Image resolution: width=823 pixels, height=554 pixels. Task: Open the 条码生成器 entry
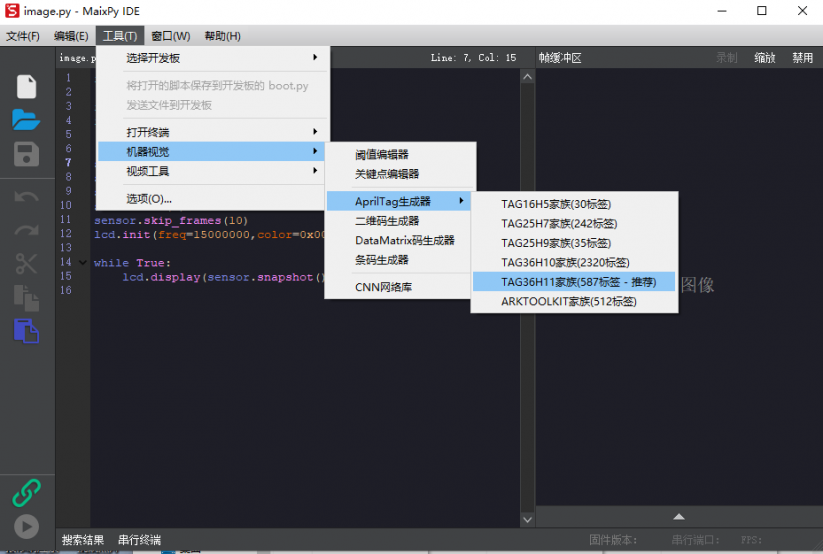tap(398, 260)
